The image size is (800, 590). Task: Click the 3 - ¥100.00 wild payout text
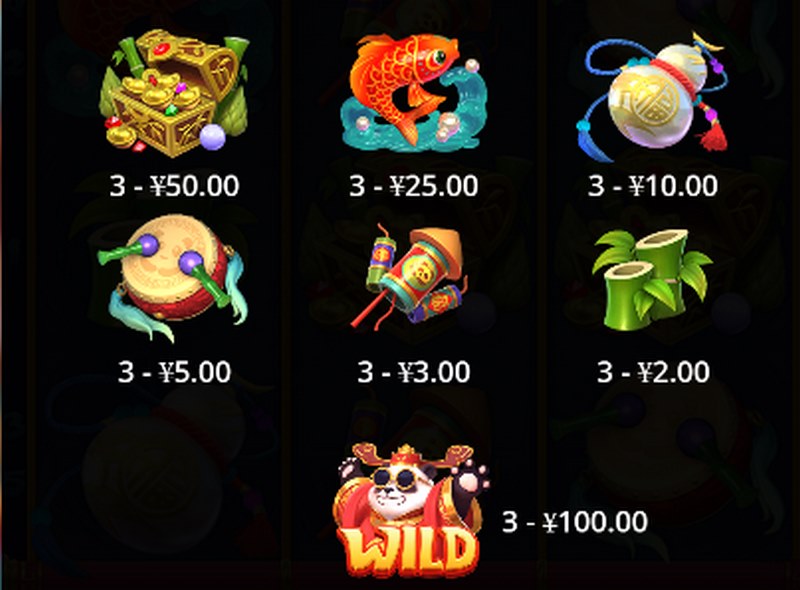click(575, 522)
